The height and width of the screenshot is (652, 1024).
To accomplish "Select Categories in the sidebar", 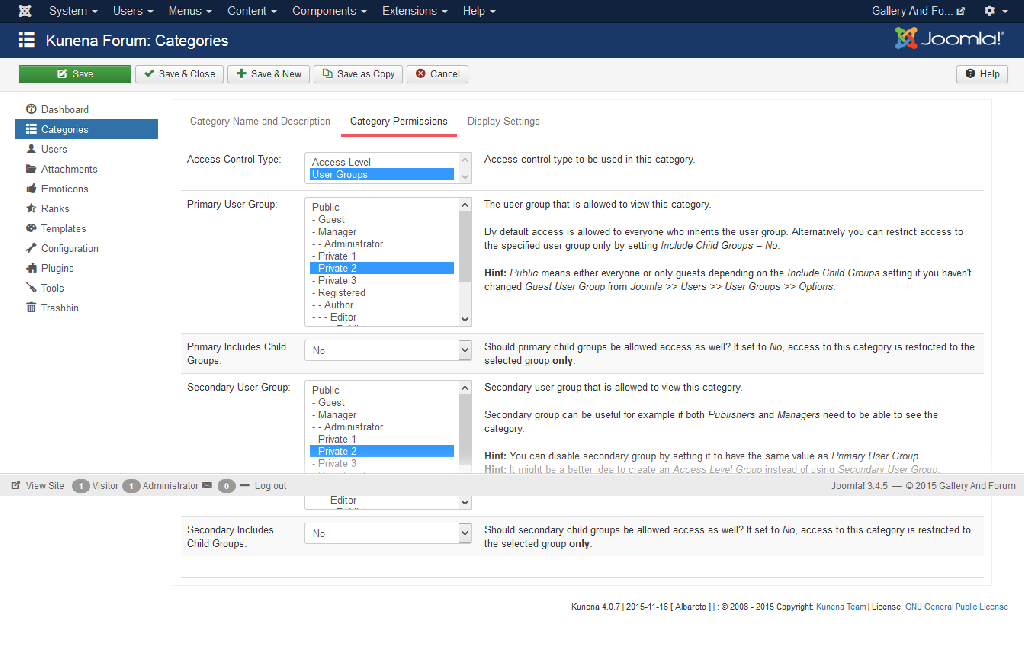I will [86, 129].
